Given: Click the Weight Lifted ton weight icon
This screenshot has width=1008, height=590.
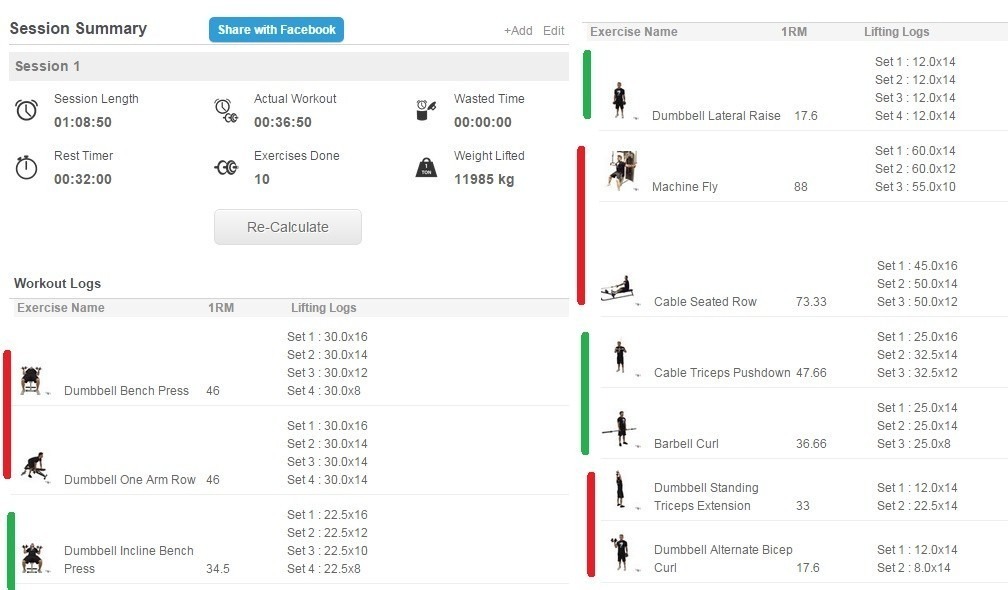Looking at the screenshot, I should click(x=427, y=167).
